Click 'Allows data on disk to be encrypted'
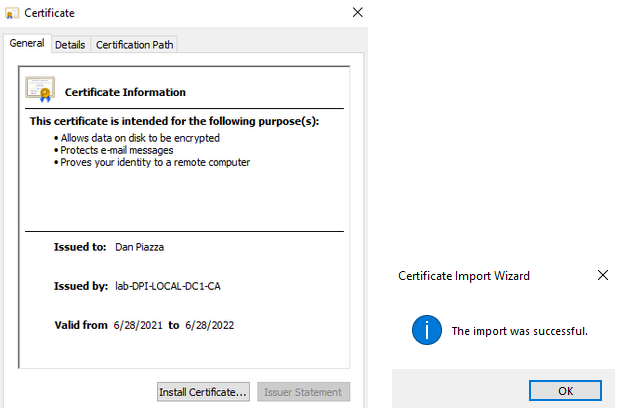This screenshot has width=621, height=408. point(140,138)
